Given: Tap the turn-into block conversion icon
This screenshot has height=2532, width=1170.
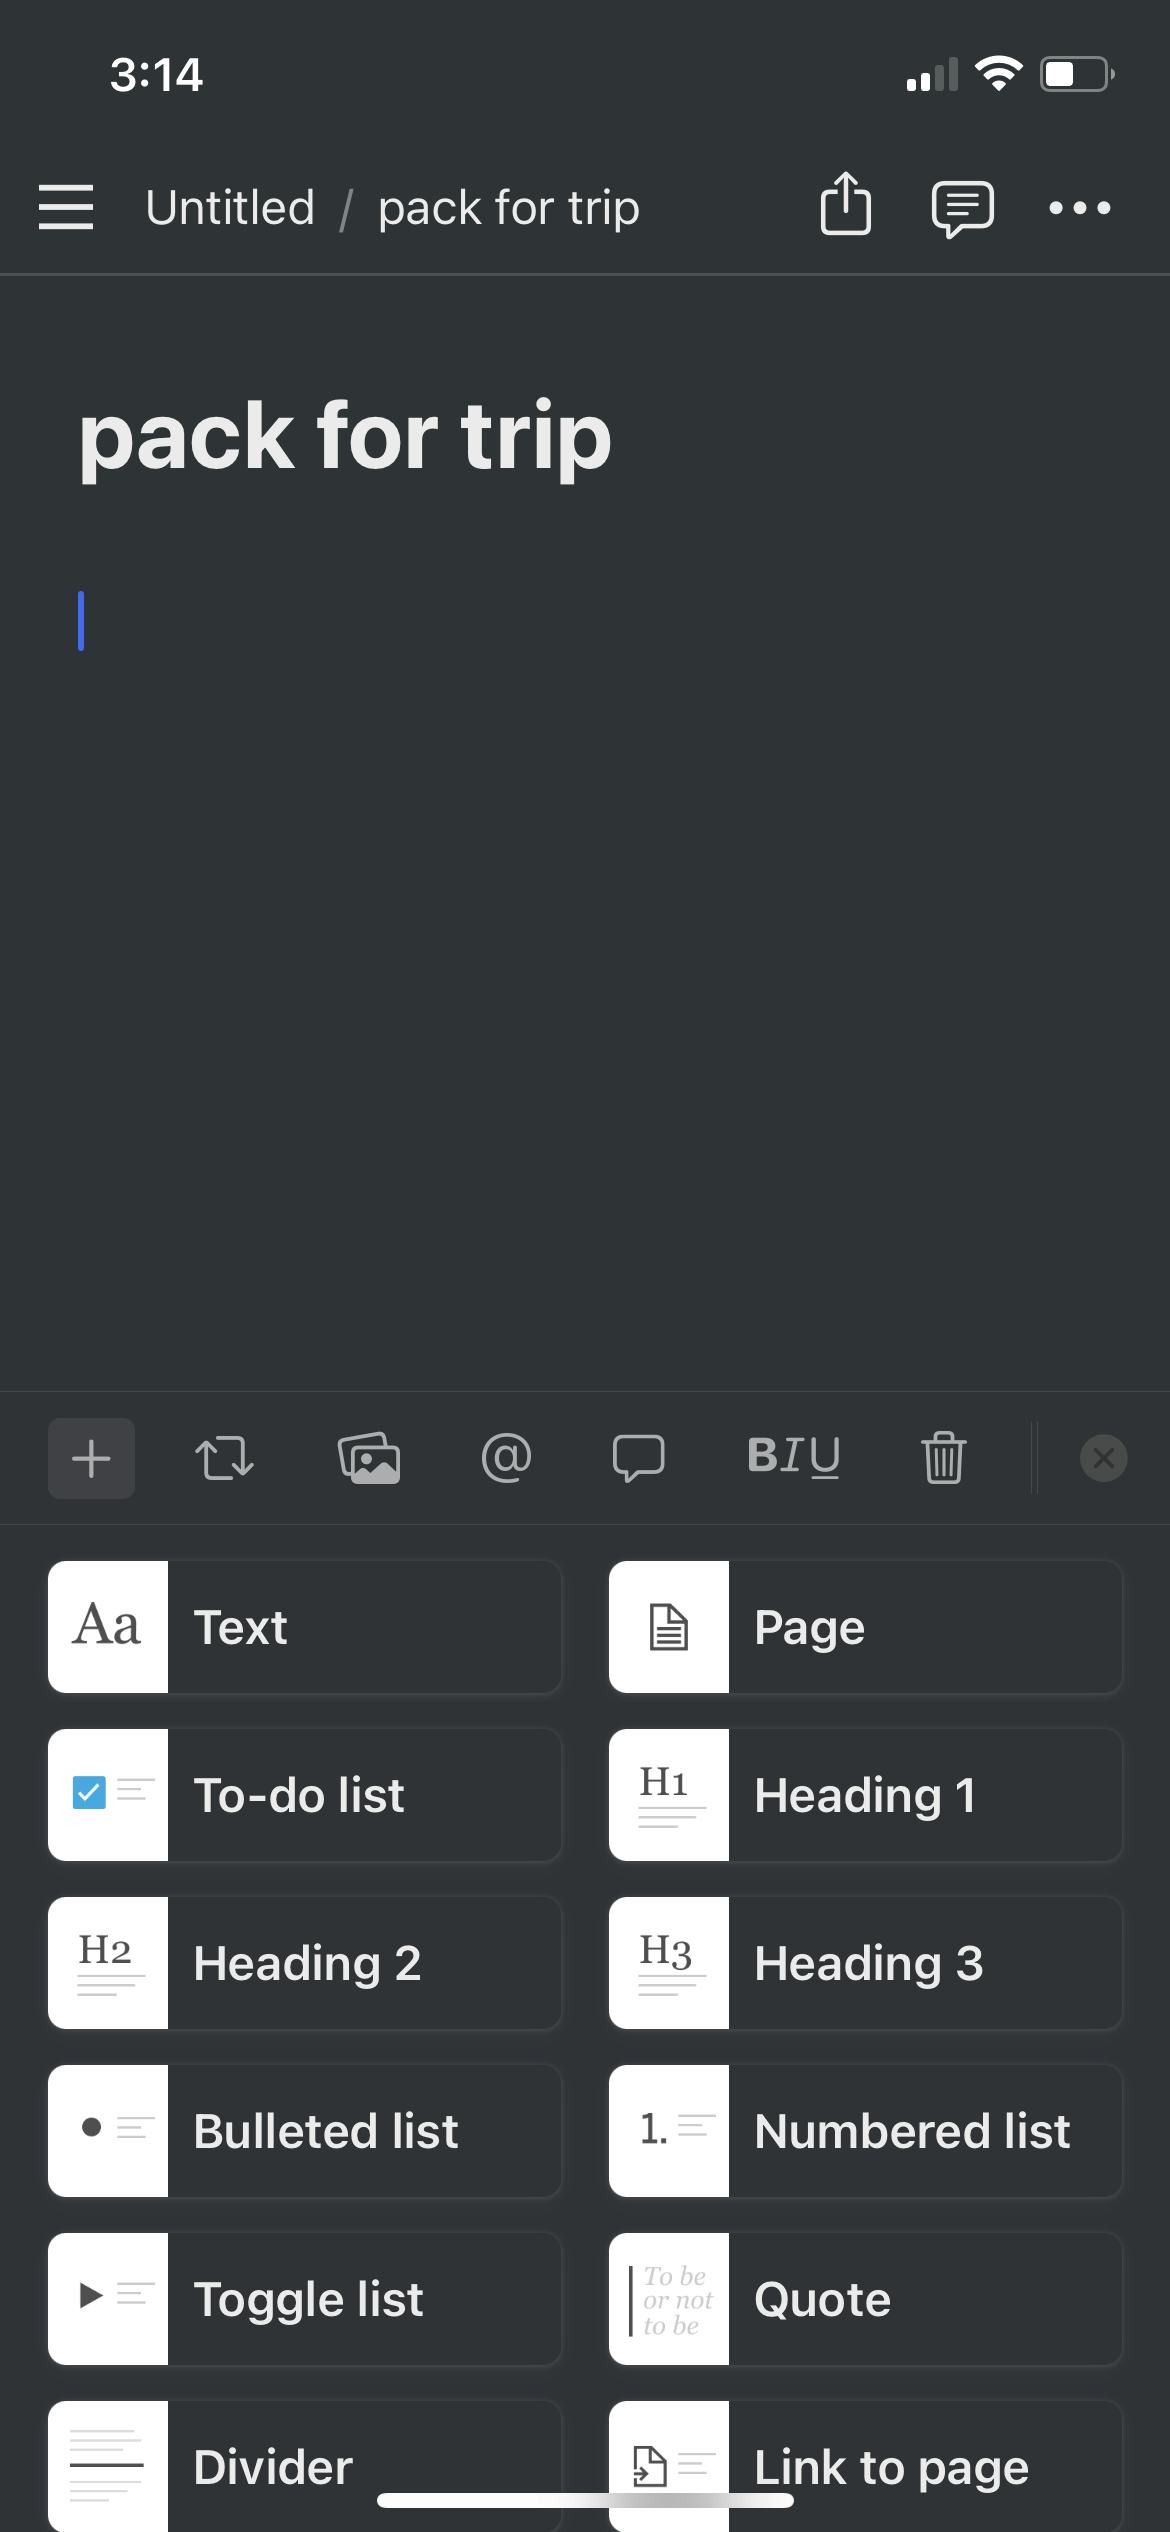Looking at the screenshot, I should point(224,1457).
